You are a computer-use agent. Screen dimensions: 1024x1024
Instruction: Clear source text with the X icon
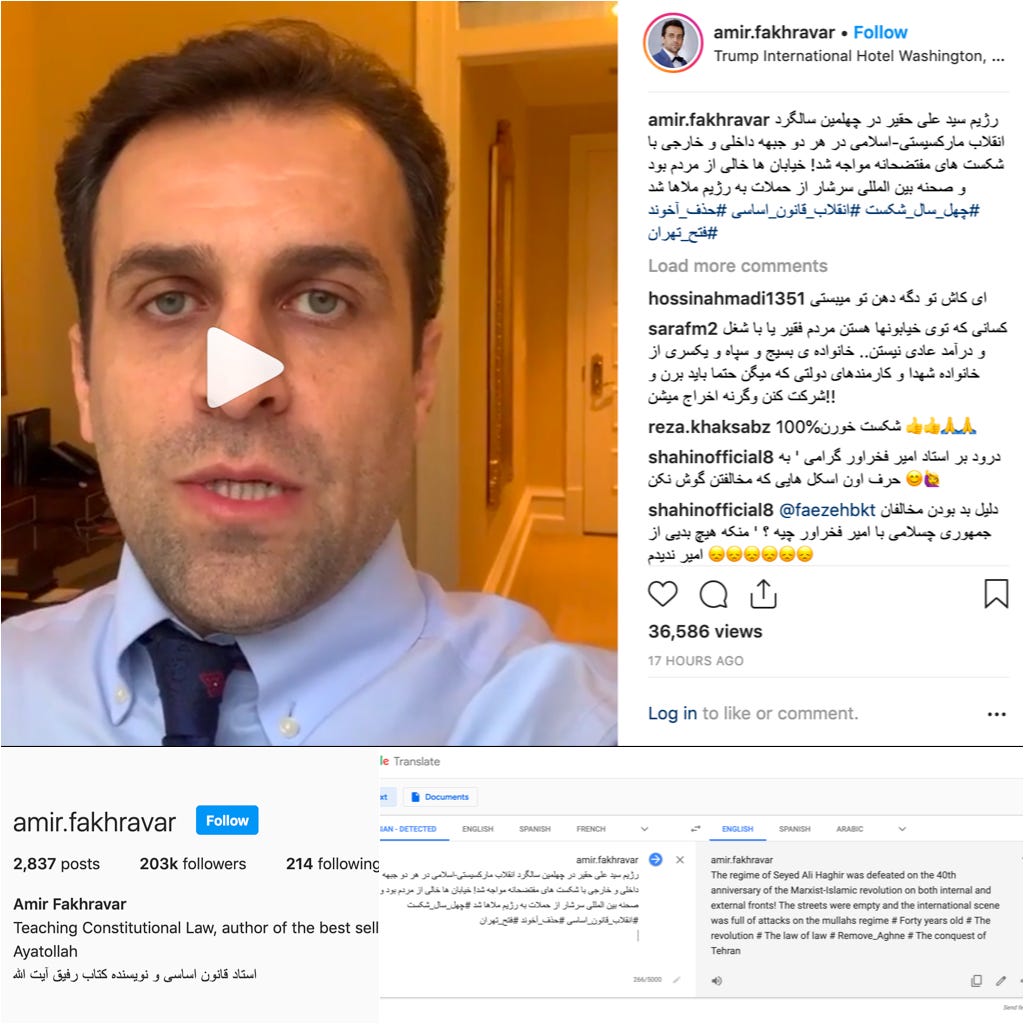(680, 859)
